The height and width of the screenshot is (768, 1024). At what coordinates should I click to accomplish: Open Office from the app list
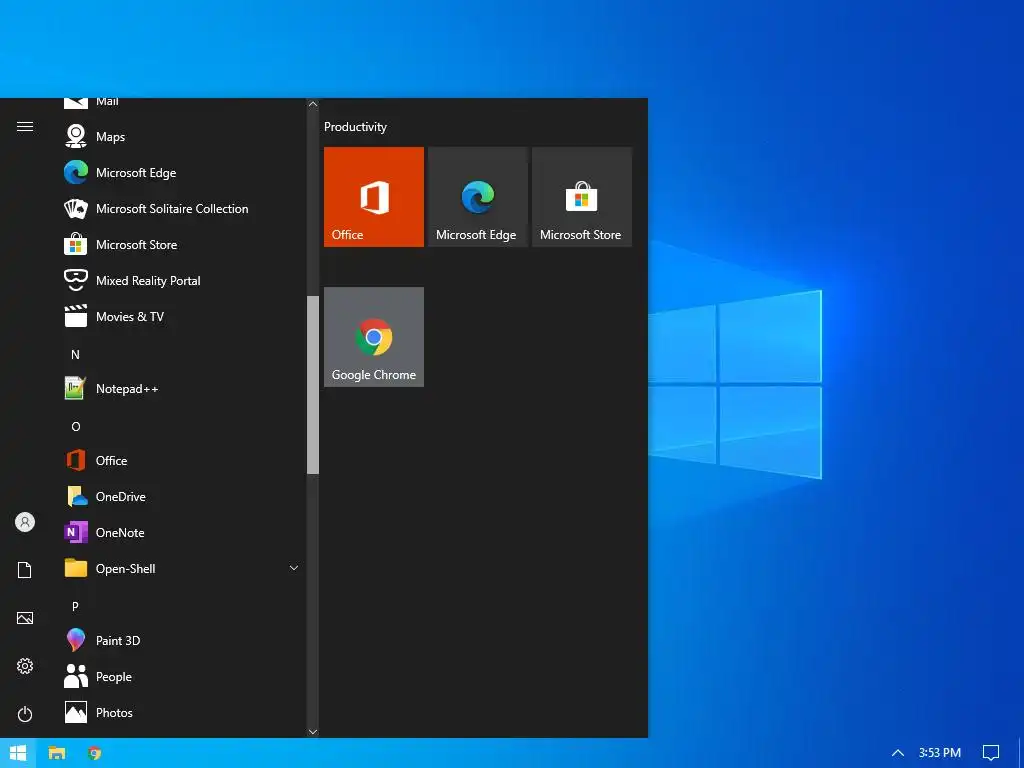tap(183, 460)
